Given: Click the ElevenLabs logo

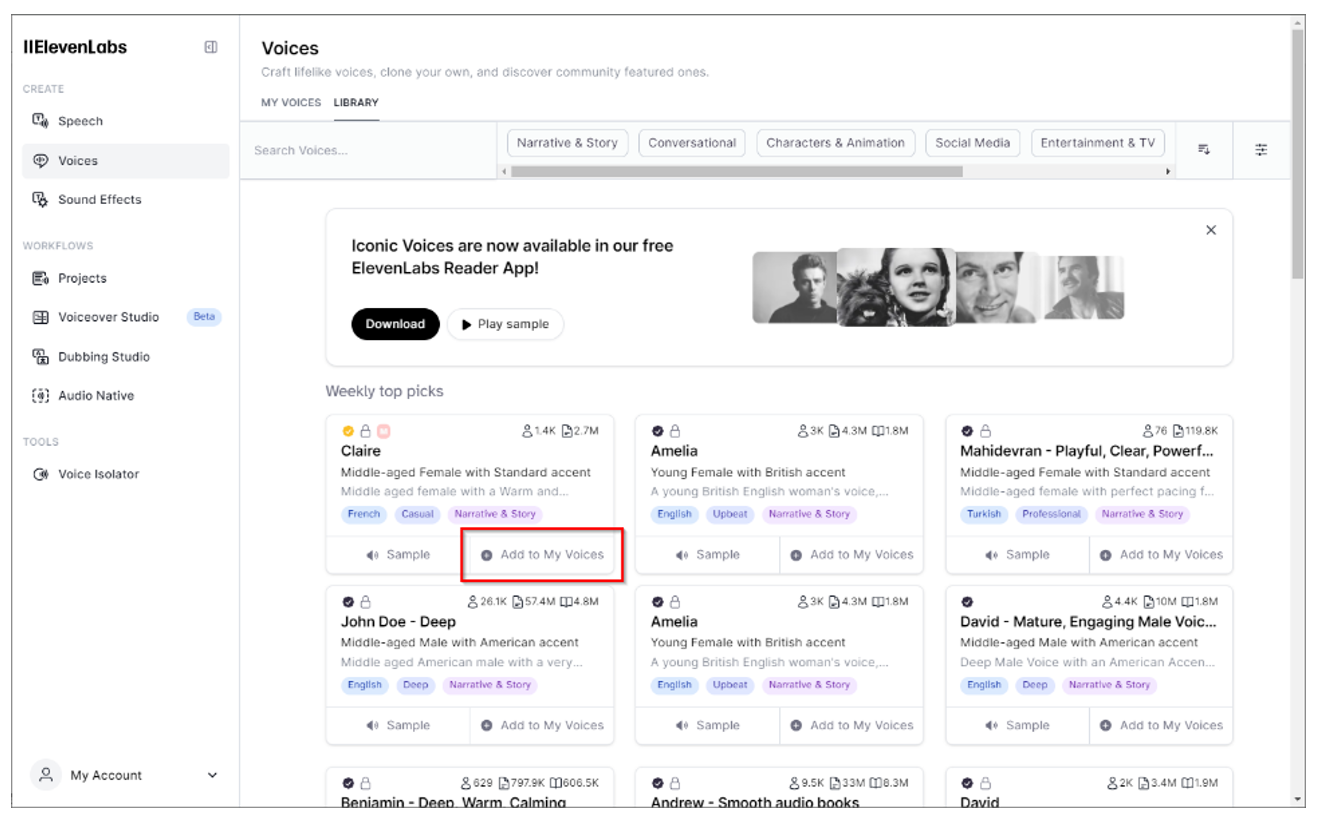Looking at the screenshot, I should [x=75, y=47].
